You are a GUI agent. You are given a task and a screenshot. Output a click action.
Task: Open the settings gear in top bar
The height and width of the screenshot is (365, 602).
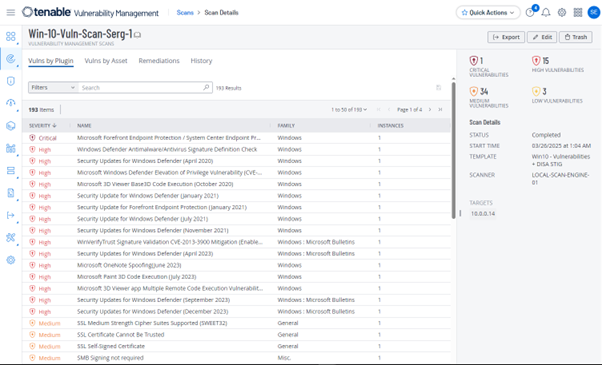(562, 13)
